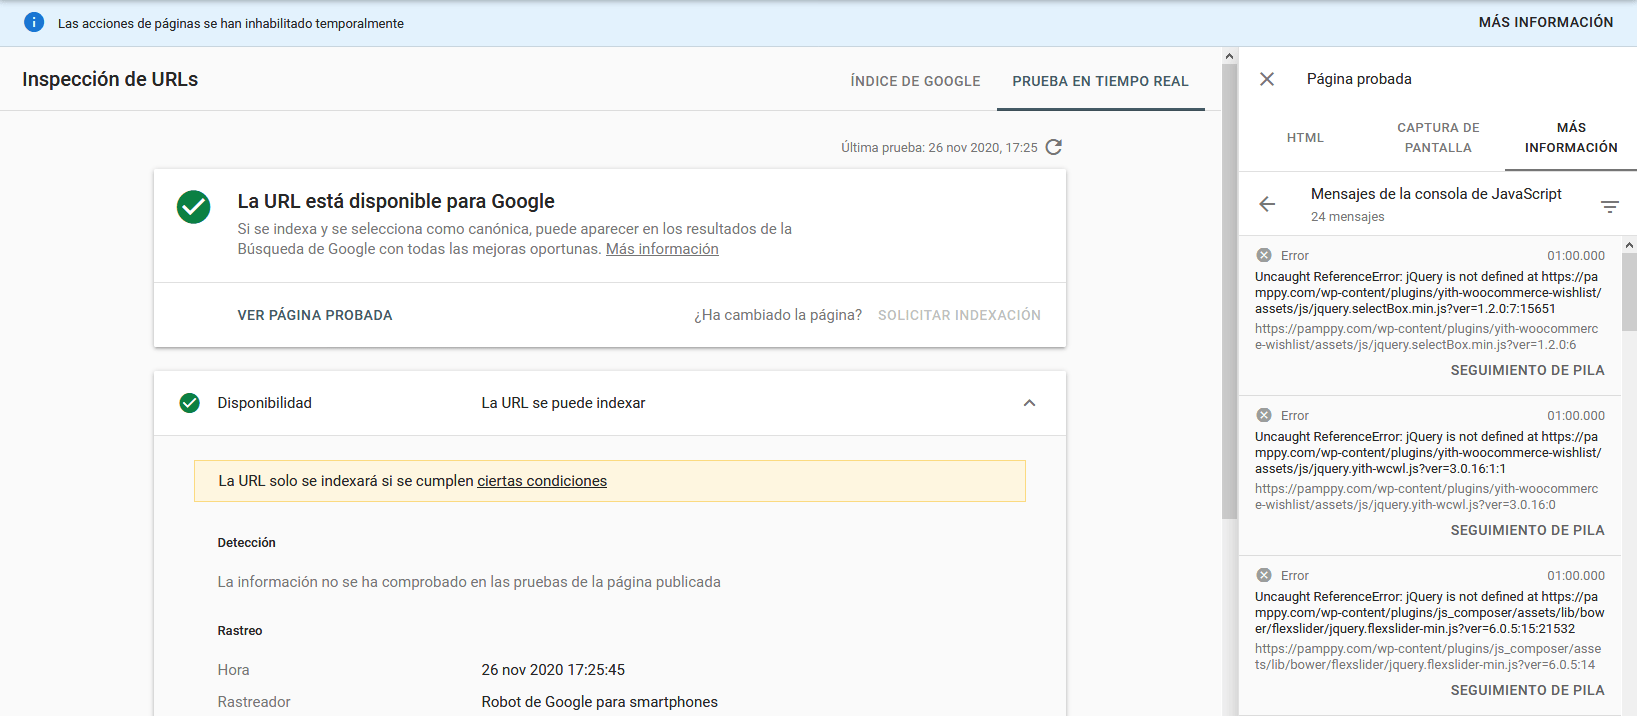Click error icon of selectBox.min.js message

1264,255
